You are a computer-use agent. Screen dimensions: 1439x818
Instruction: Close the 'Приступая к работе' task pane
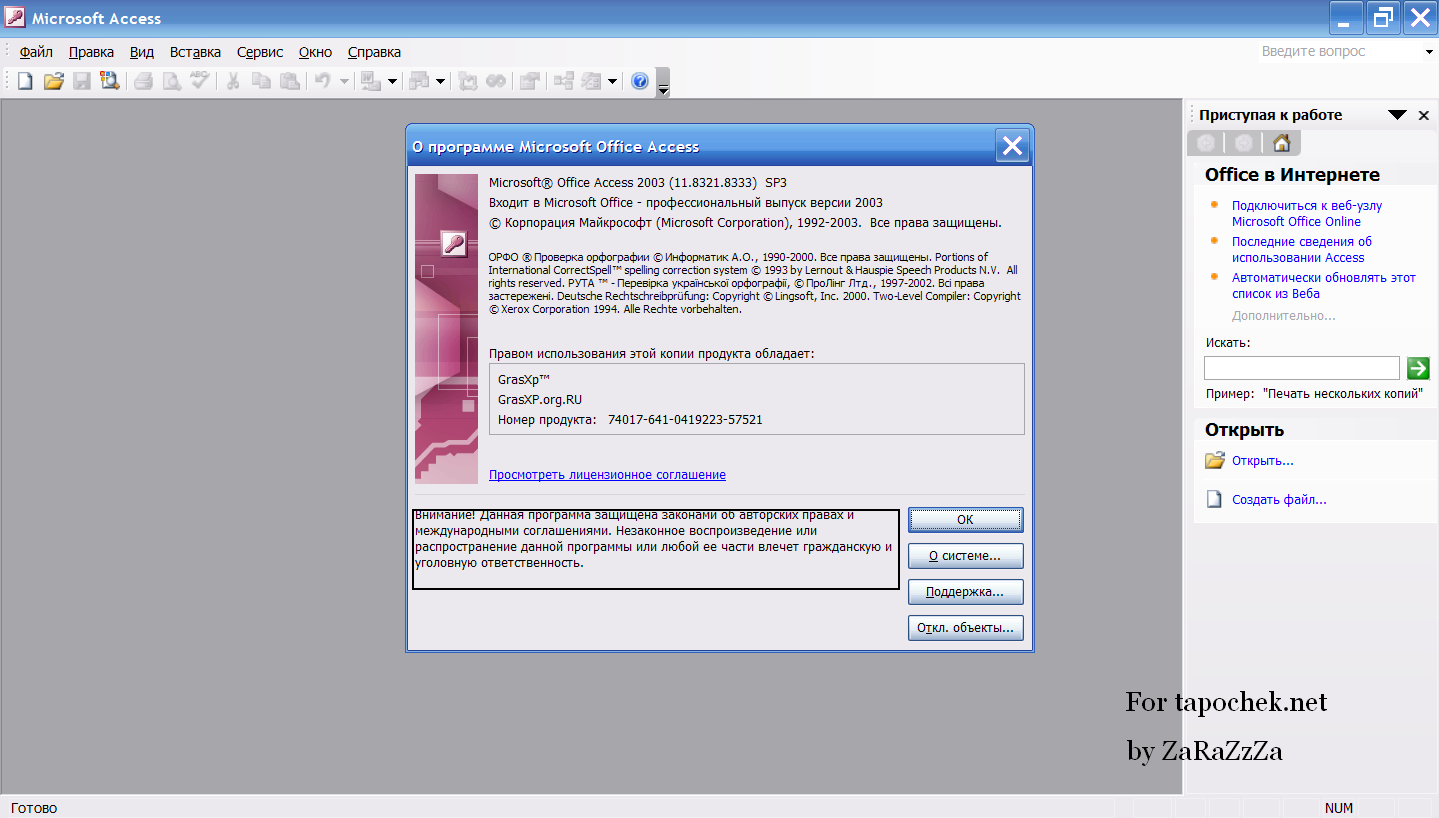(x=1424, y=115)
